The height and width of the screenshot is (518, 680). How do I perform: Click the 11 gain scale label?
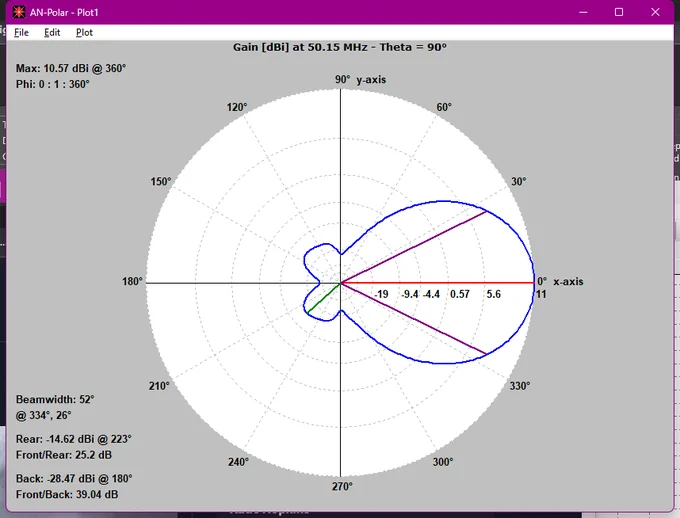click(541, 294)
